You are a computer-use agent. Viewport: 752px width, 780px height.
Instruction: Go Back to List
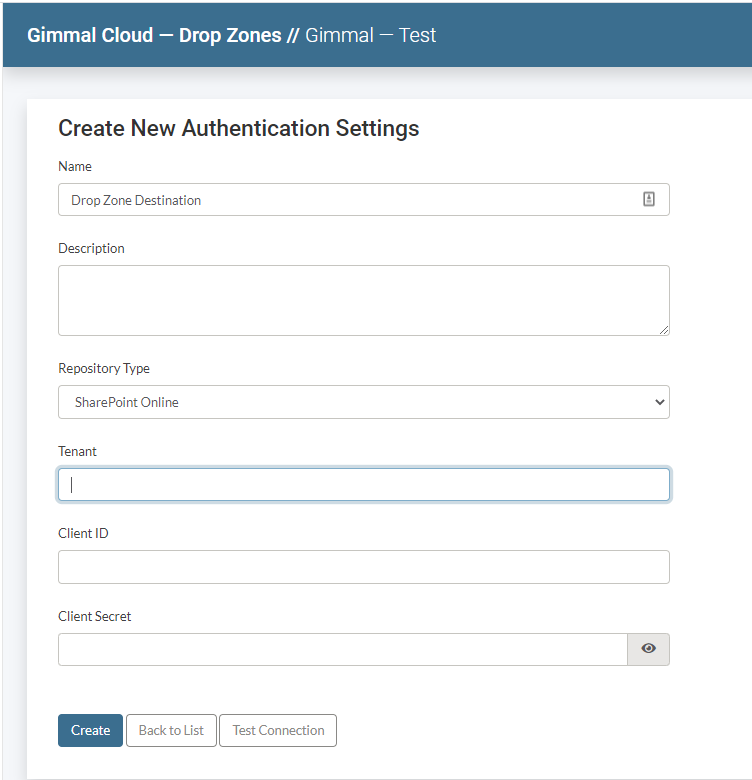point(171,730)
